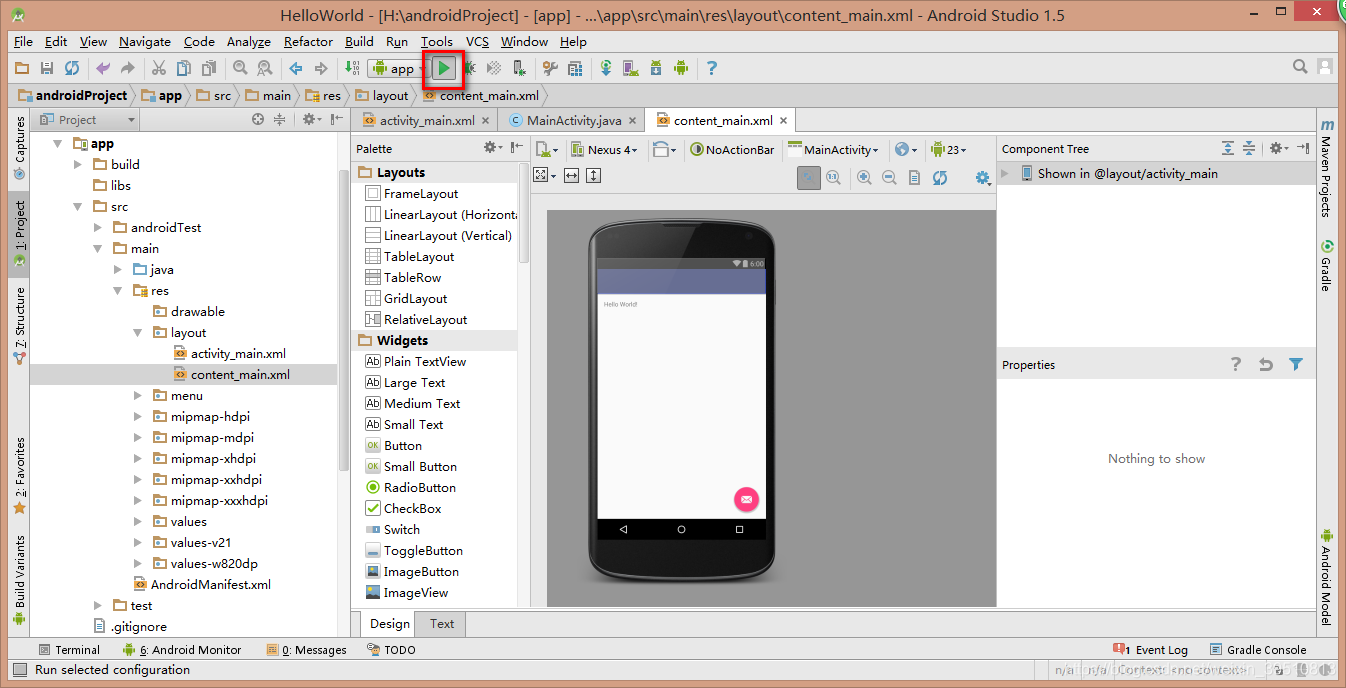Open the Gradle Console panel

(x=1258, y=650)
